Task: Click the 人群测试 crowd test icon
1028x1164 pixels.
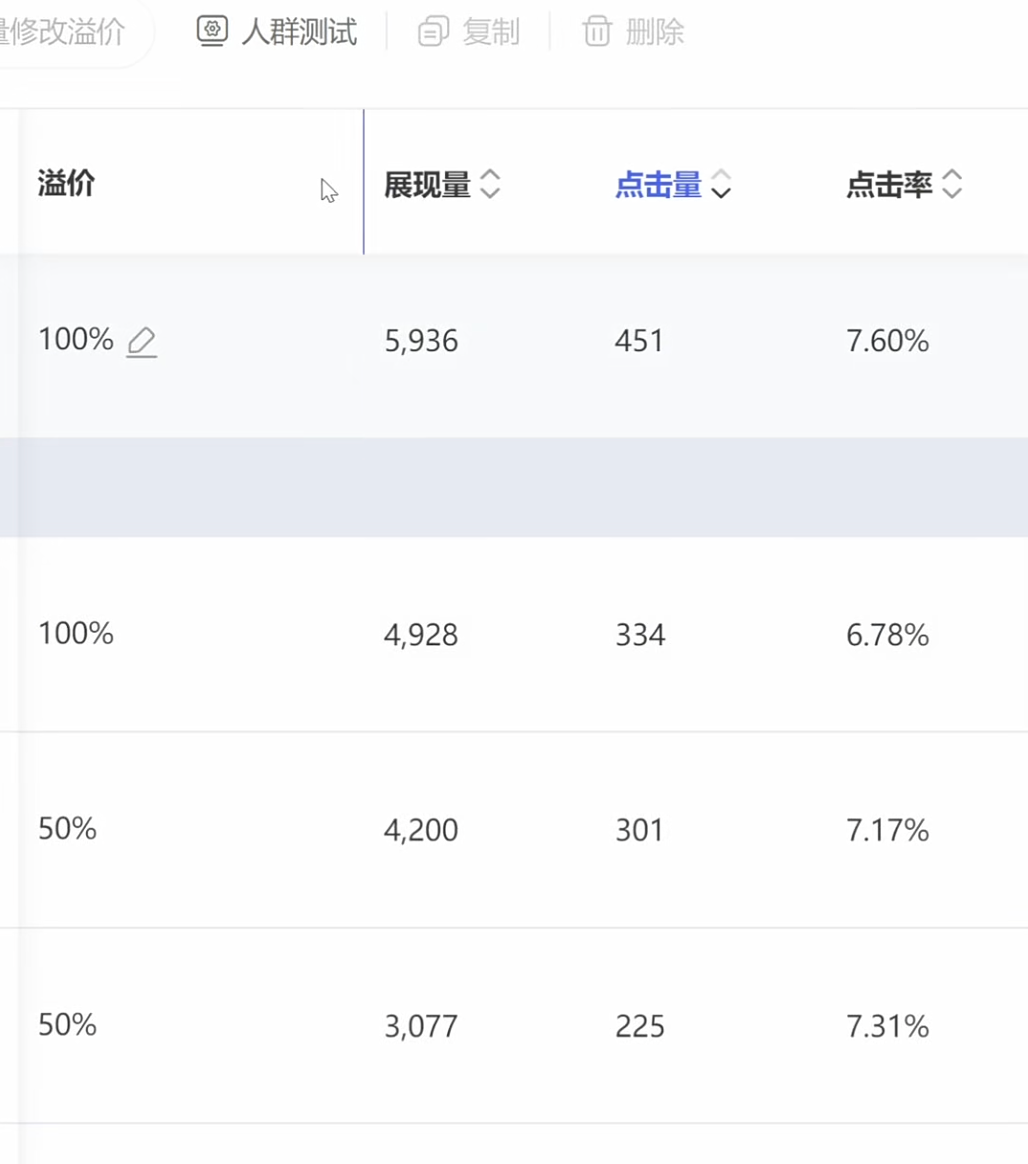Action: (x=212, y=31)
